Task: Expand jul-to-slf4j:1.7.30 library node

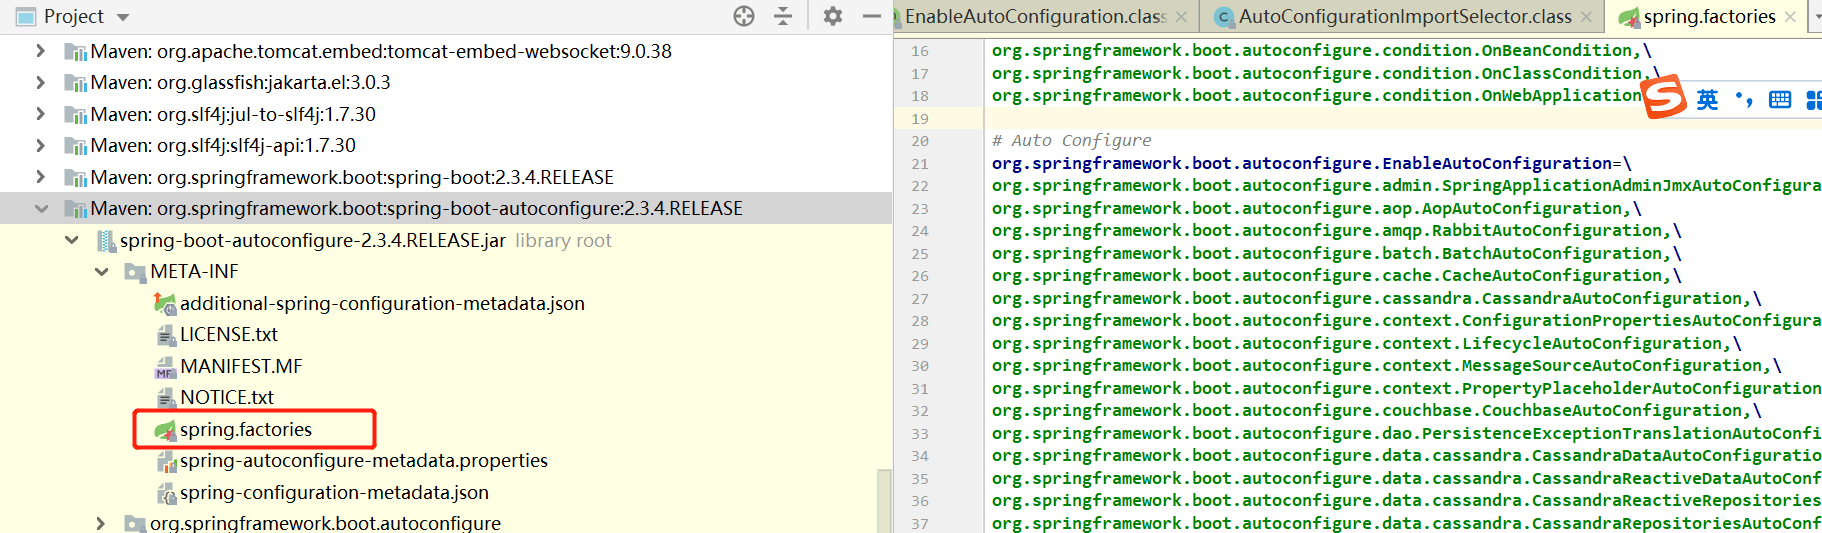Action: tap(40, 114)
